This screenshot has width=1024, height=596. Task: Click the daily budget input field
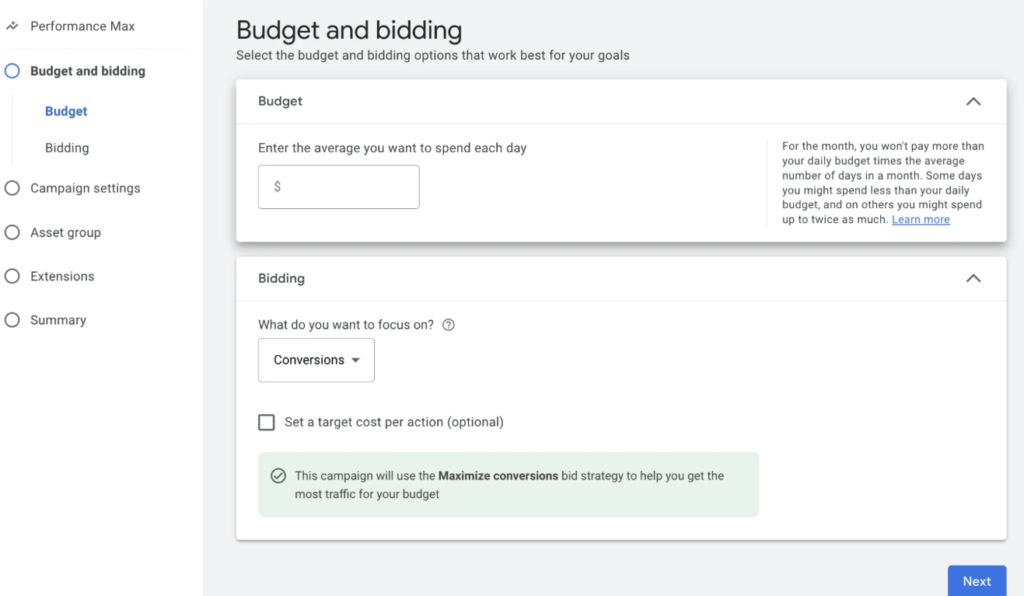(338, 186)
